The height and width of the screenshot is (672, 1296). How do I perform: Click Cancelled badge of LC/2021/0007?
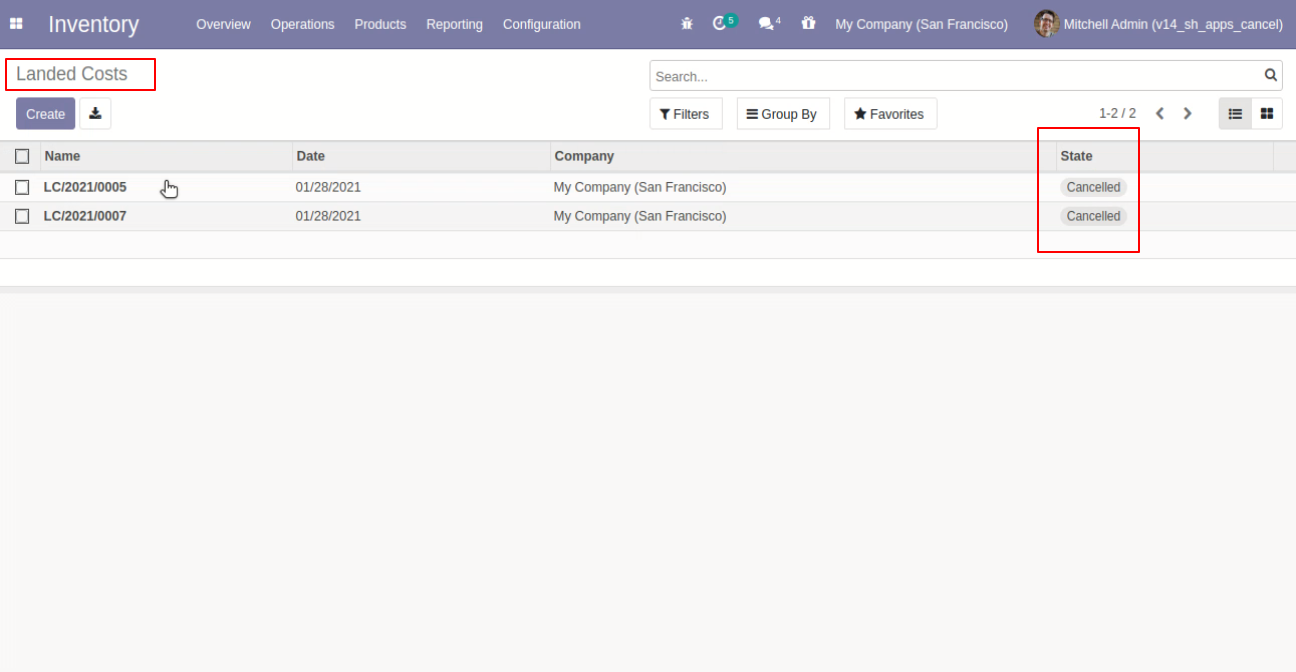(x=1093, y=216)
